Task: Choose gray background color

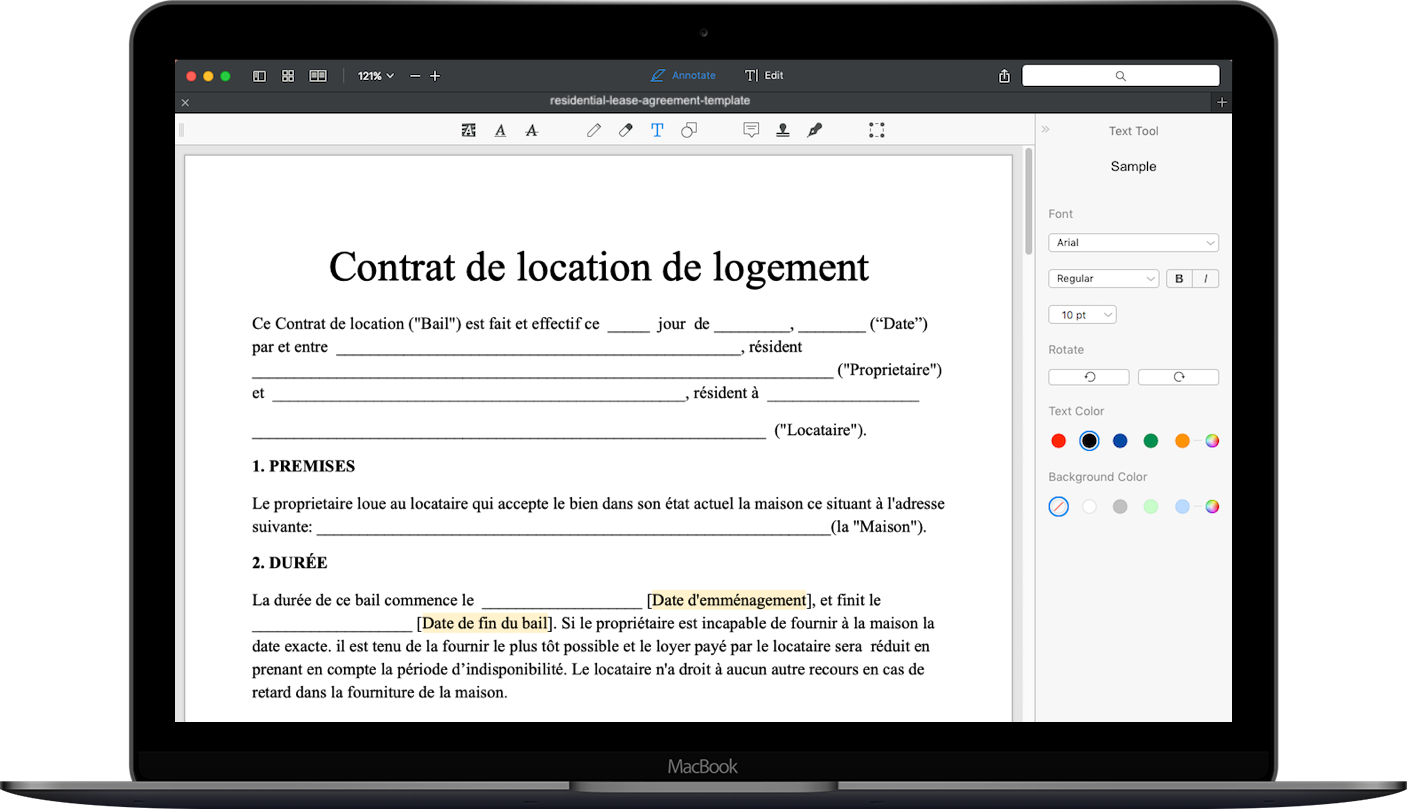Action: tap(1120, 507)
